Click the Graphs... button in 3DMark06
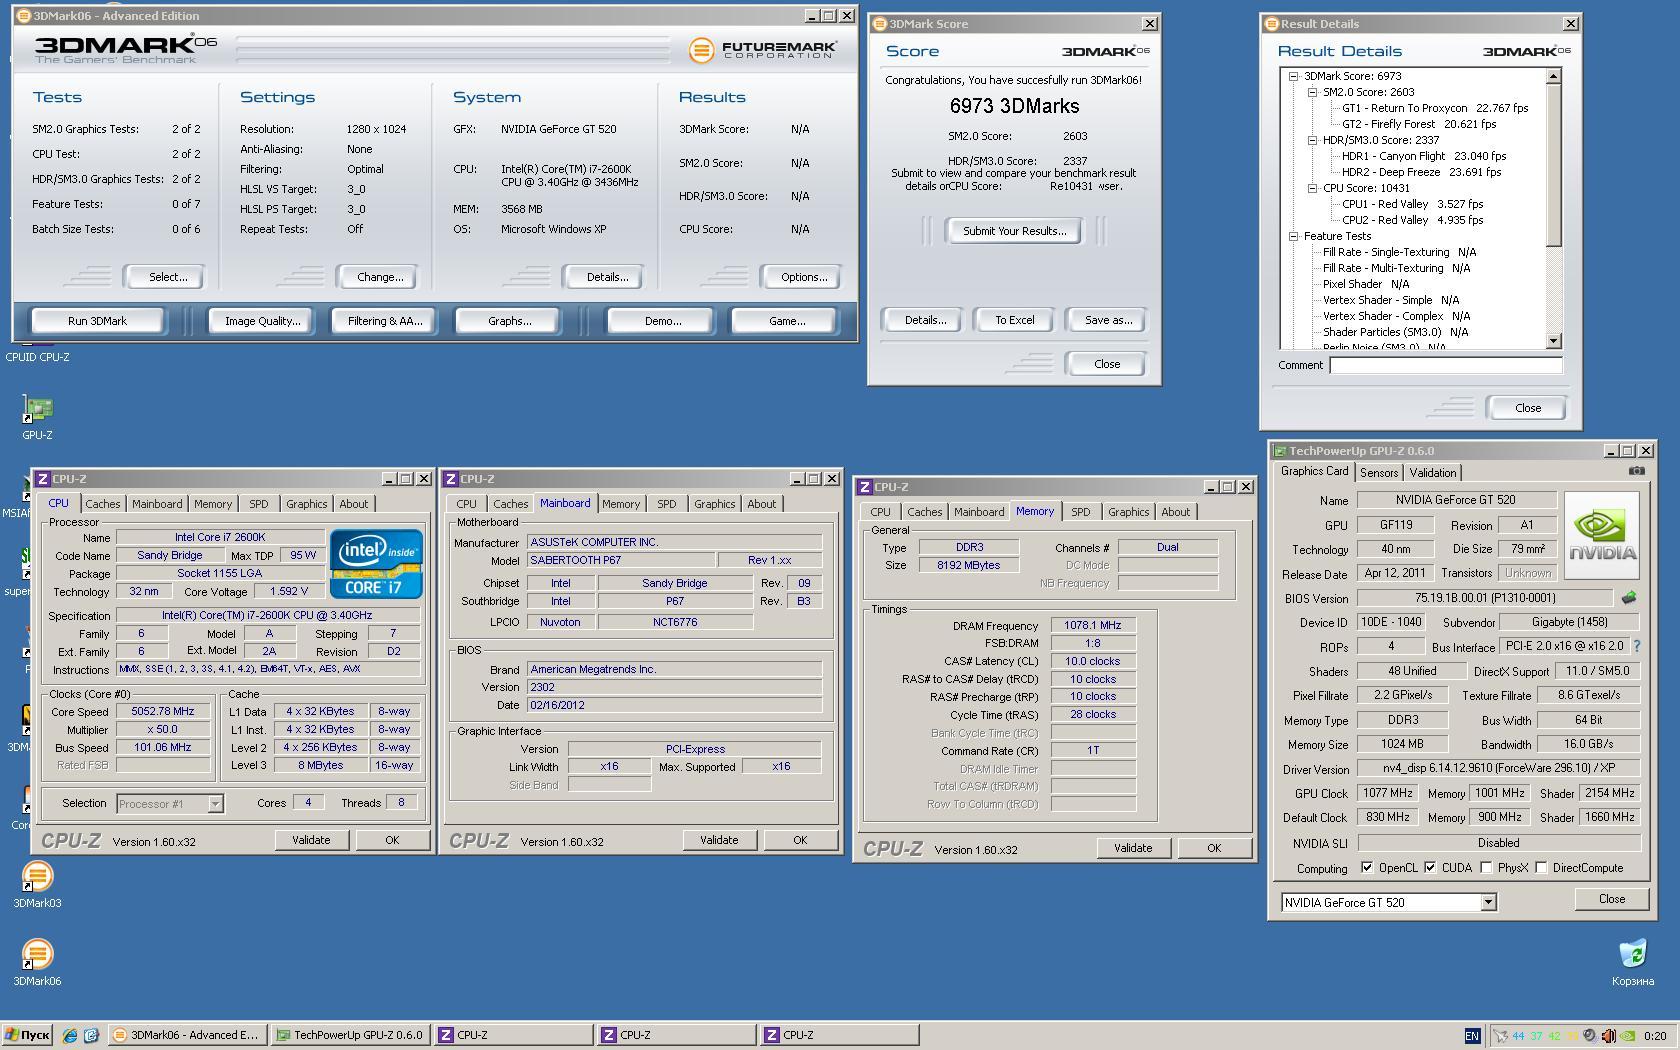Screen dimensions: 1680x1050 pyautogui.click(x=509, y=321)
